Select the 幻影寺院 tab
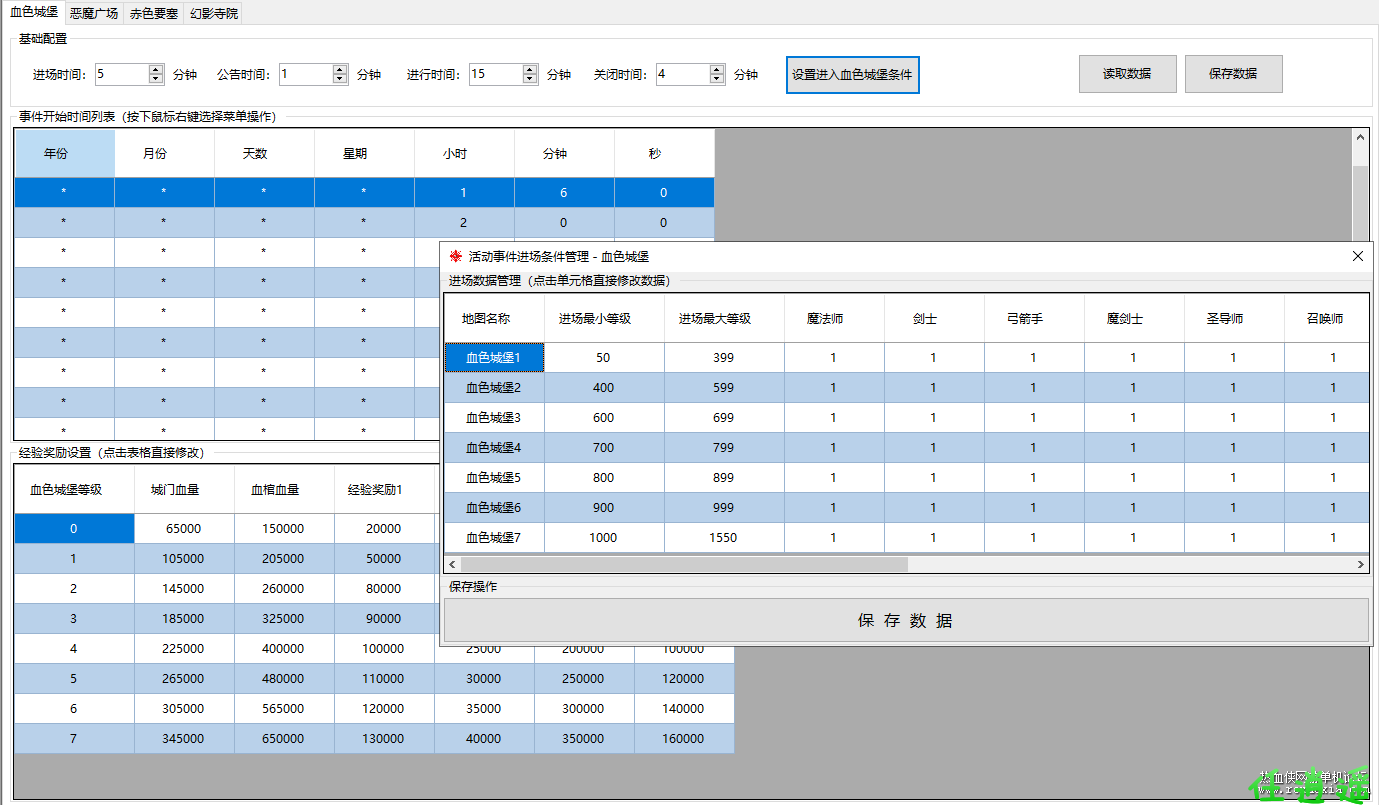This screenshot has height=805, width=1379. pos(214,14)
